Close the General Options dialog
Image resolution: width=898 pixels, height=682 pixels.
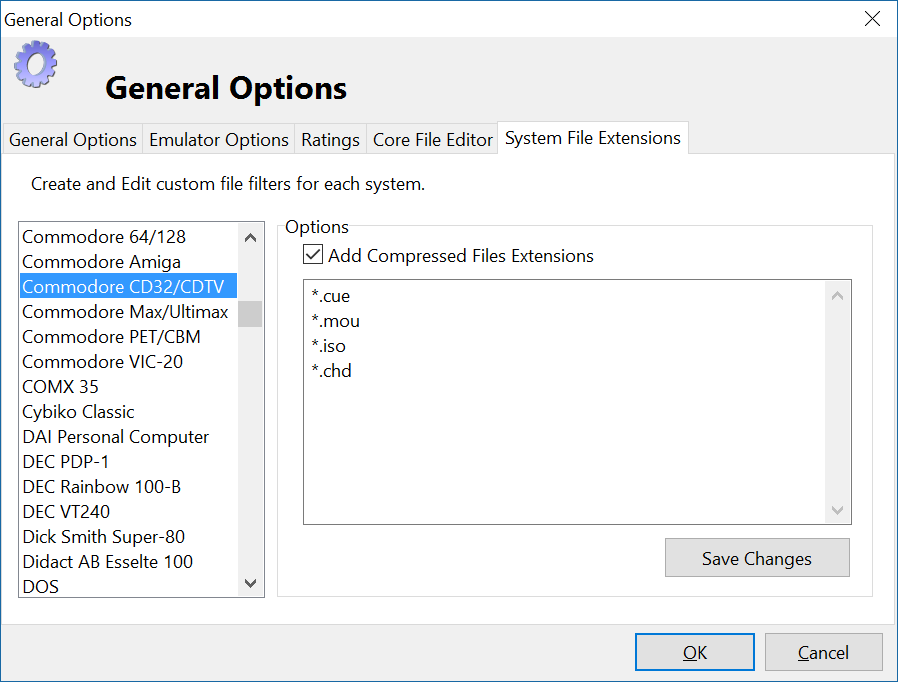[872, 19]
